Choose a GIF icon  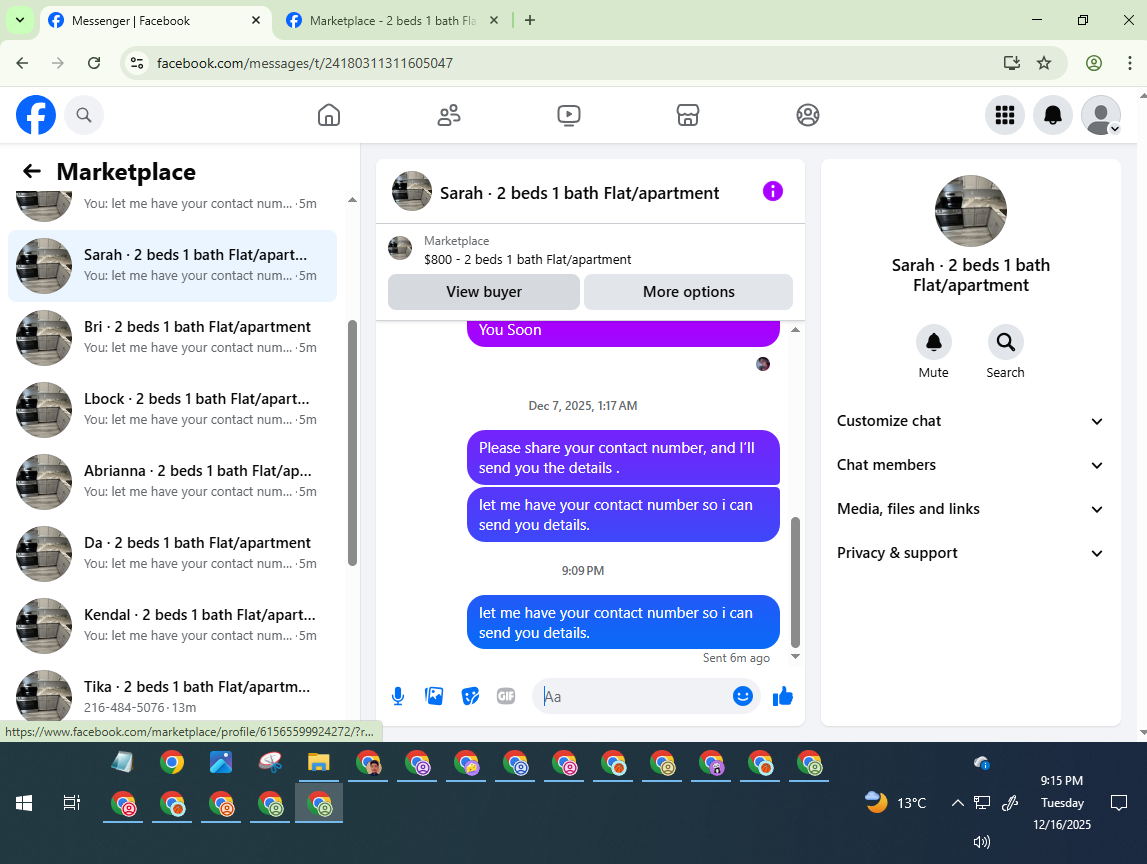tap(505, 696)
